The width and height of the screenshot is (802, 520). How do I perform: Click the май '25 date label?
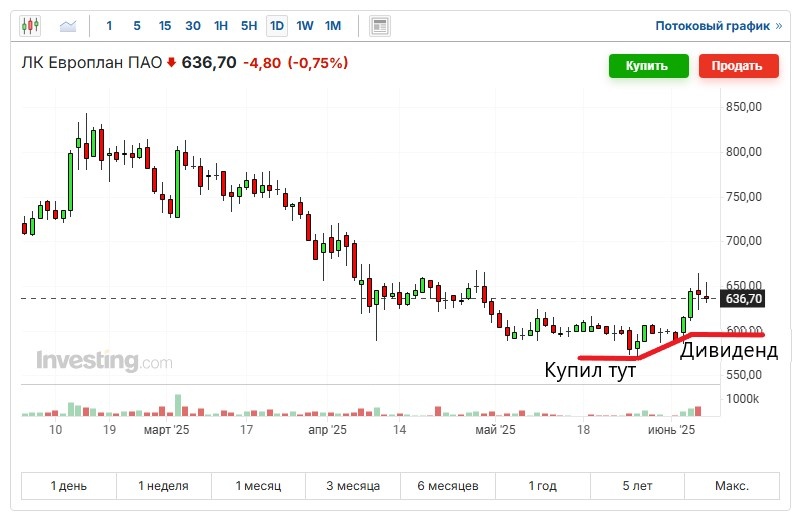point(495,429)
